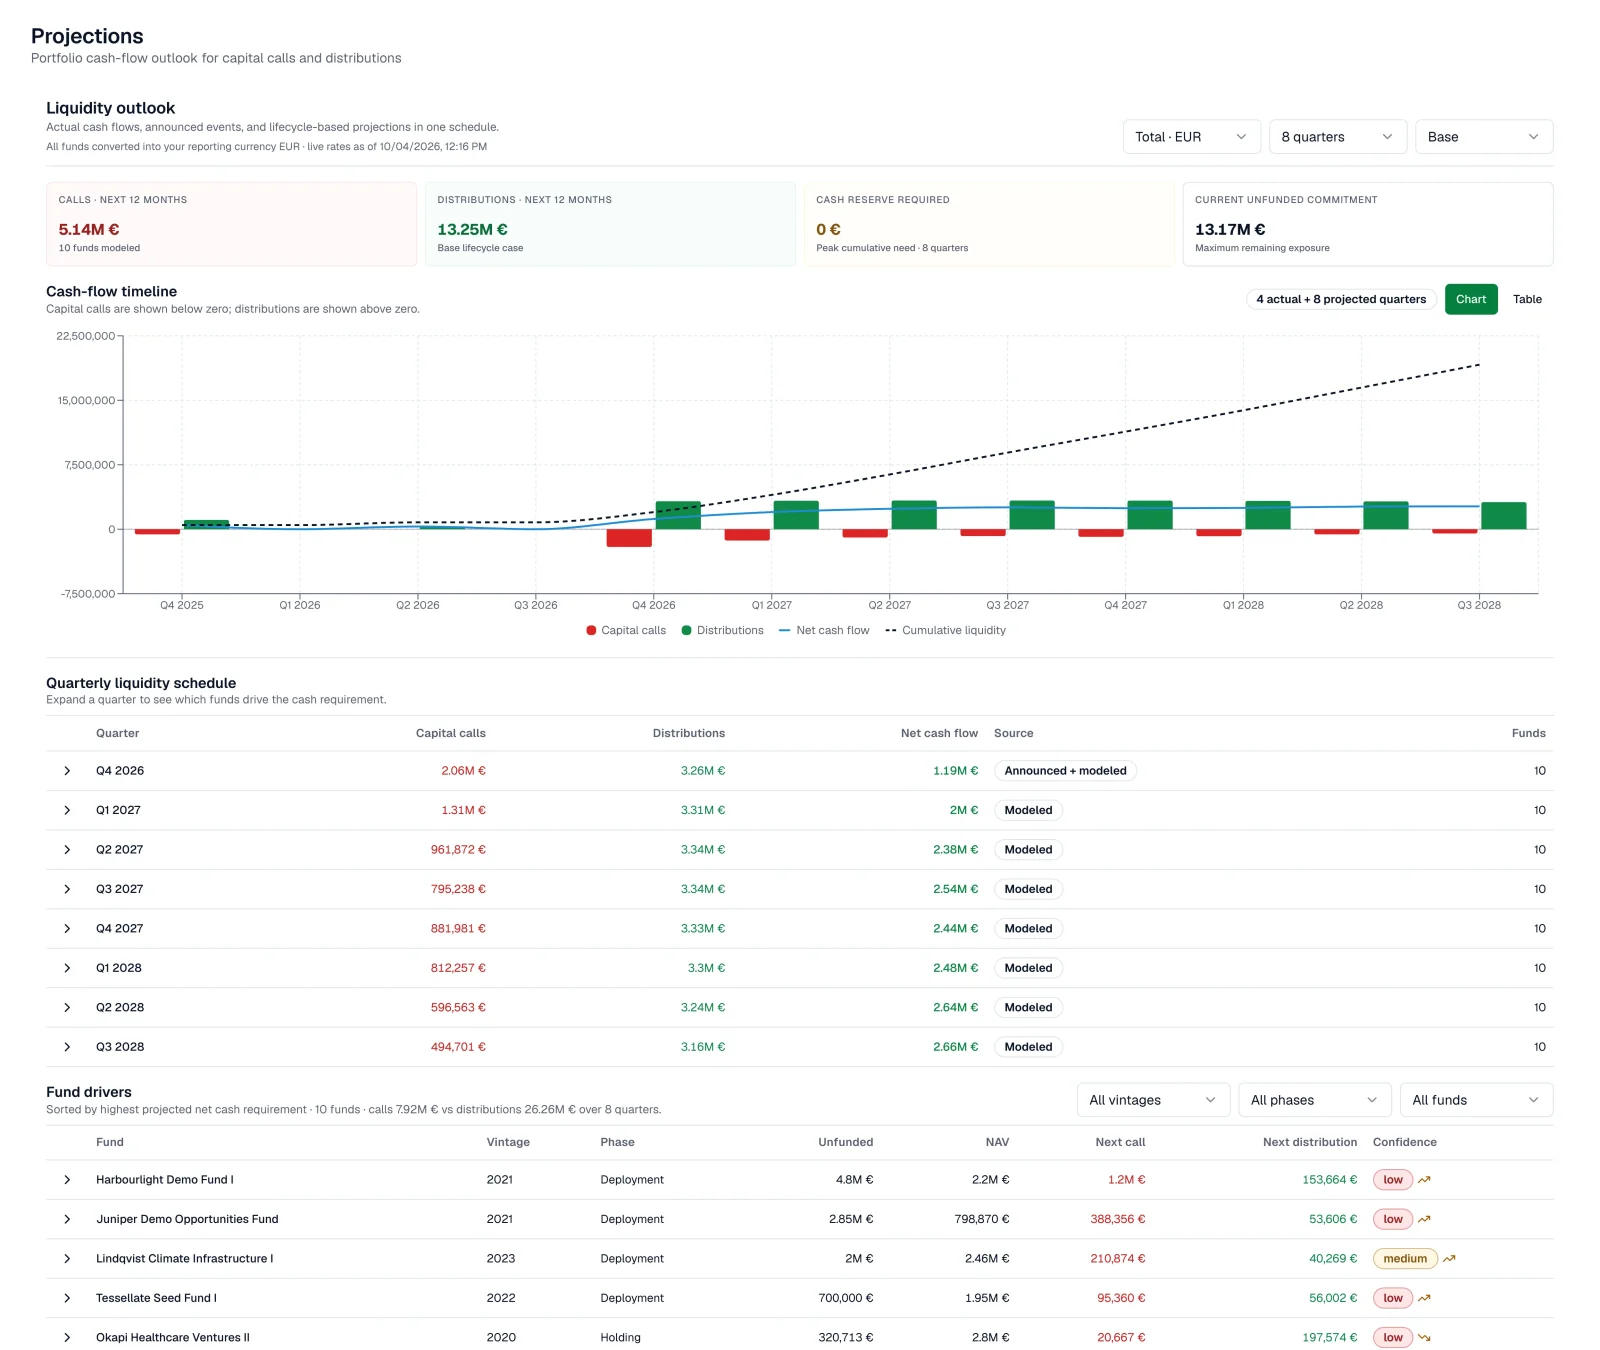Expand Harbourlight Demo Fund I row

coord(67,1180)
